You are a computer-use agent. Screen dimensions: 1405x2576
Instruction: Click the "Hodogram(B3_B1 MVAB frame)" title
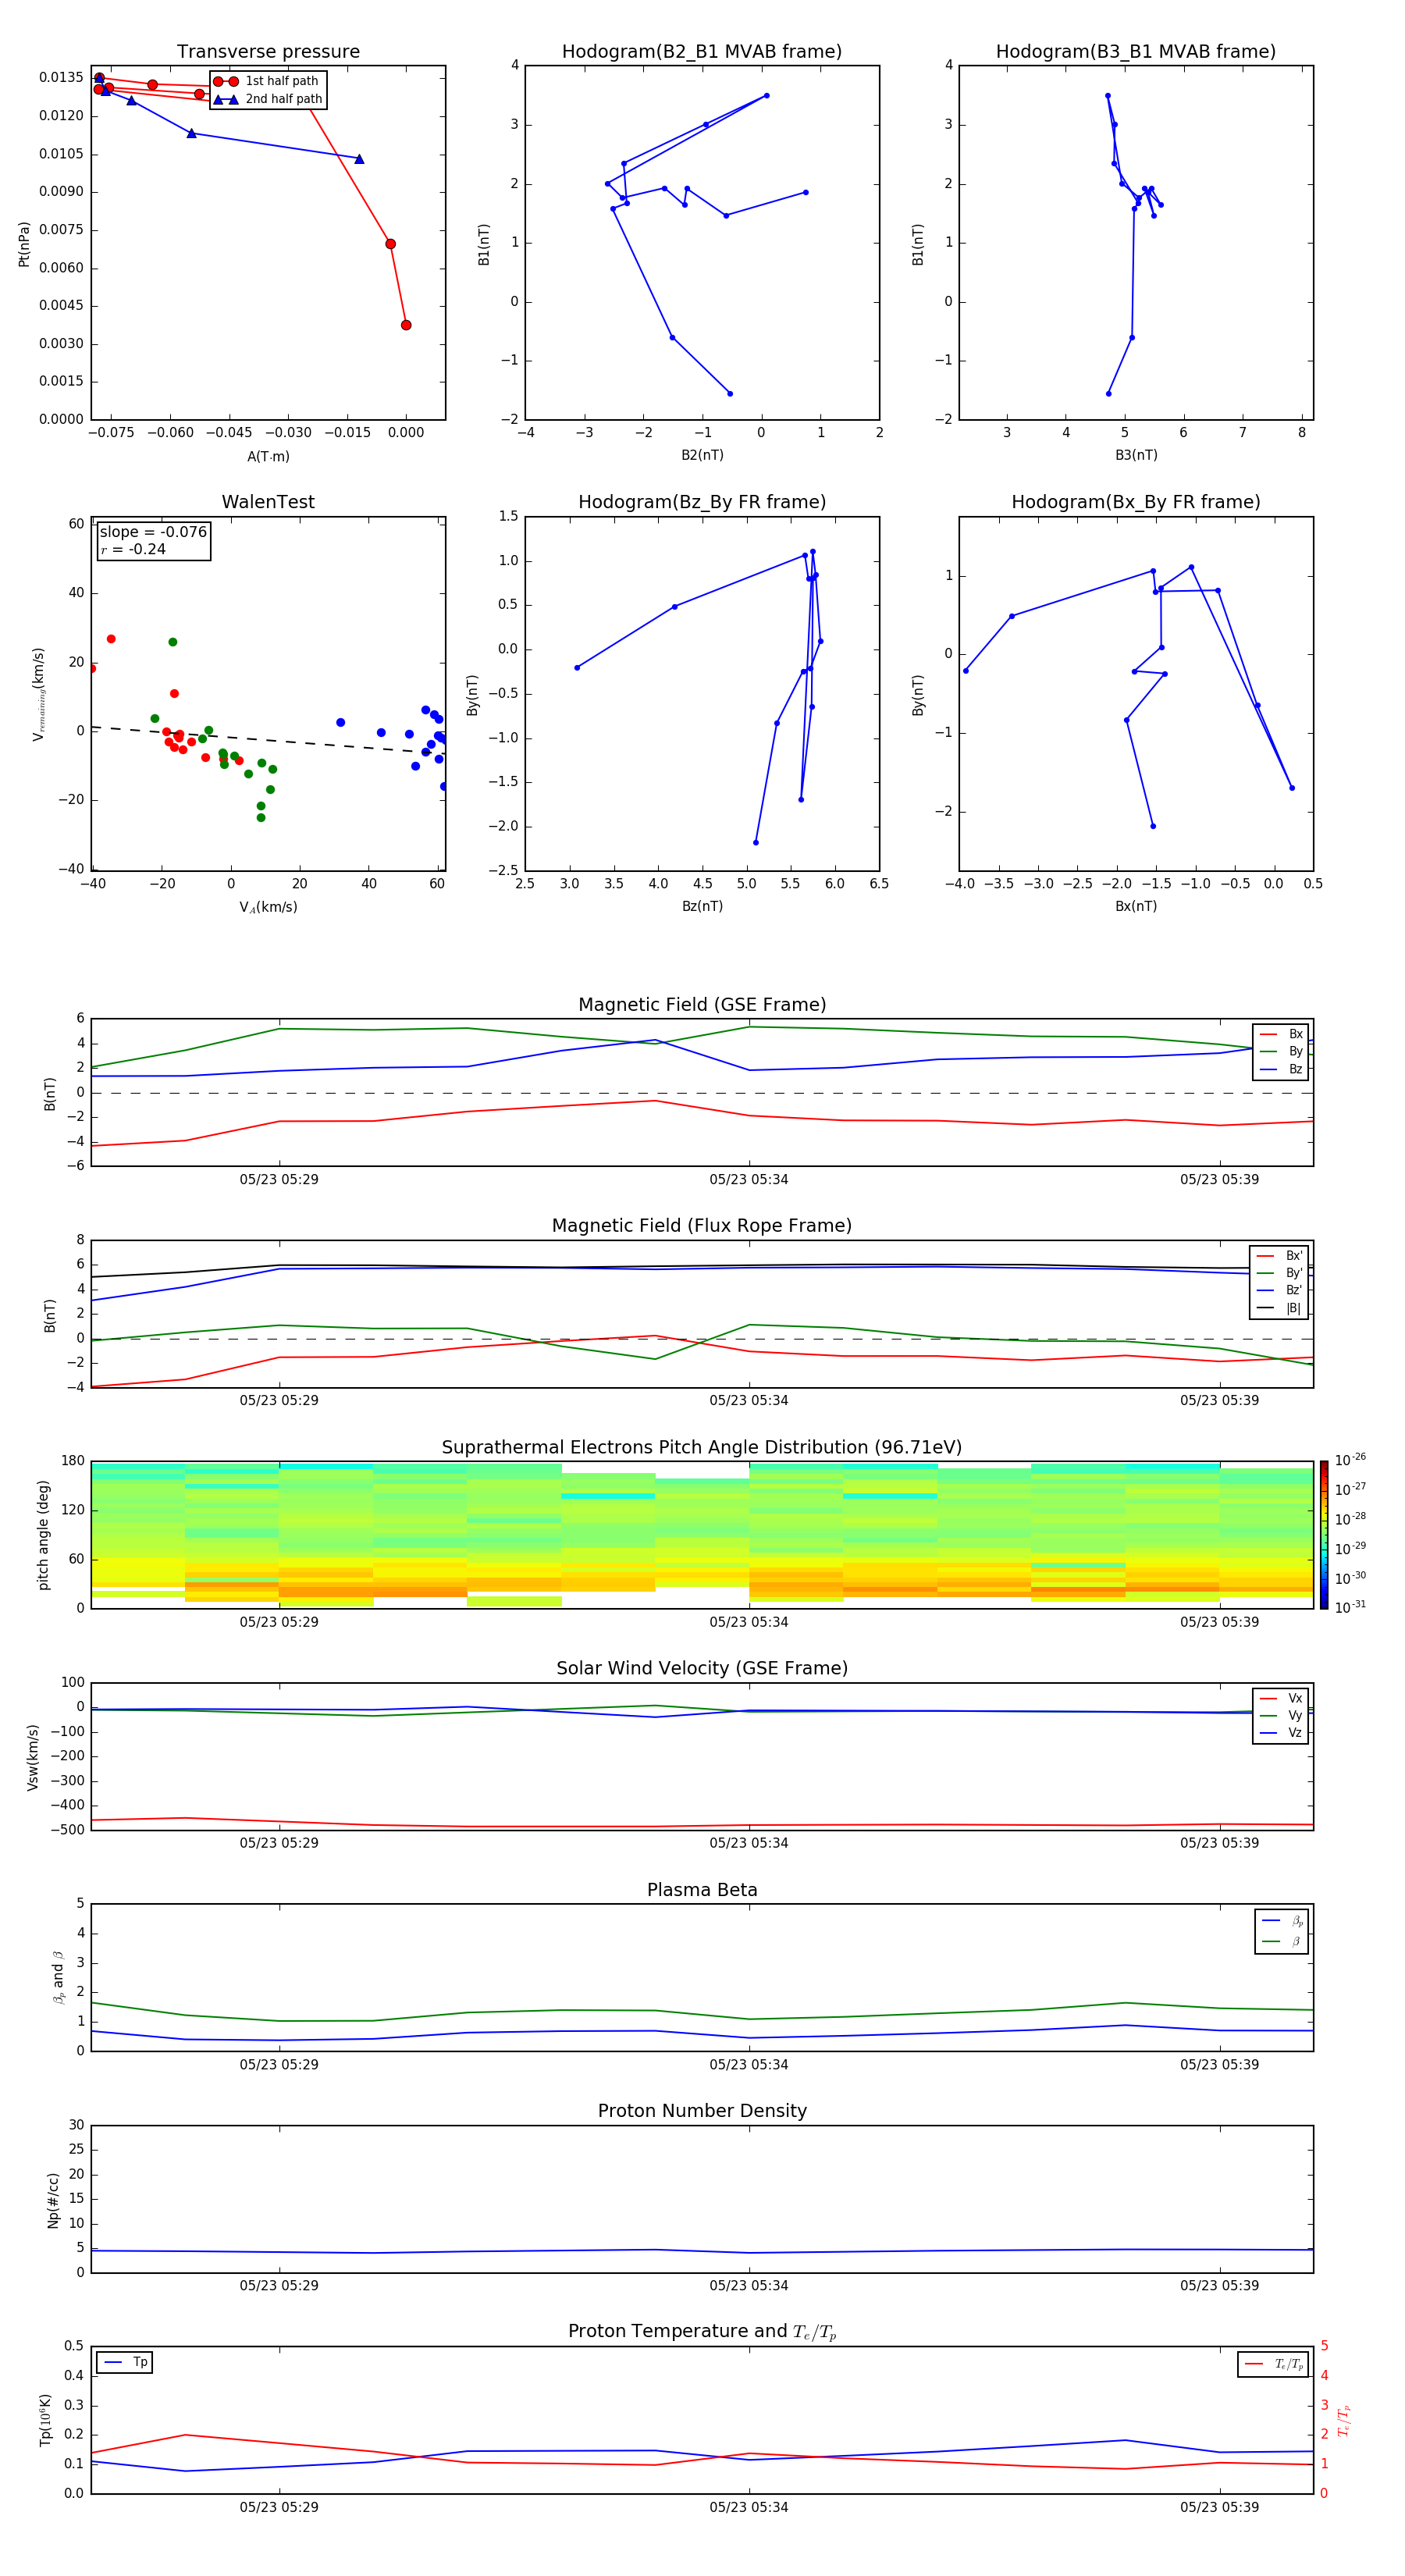[1136, 52]
